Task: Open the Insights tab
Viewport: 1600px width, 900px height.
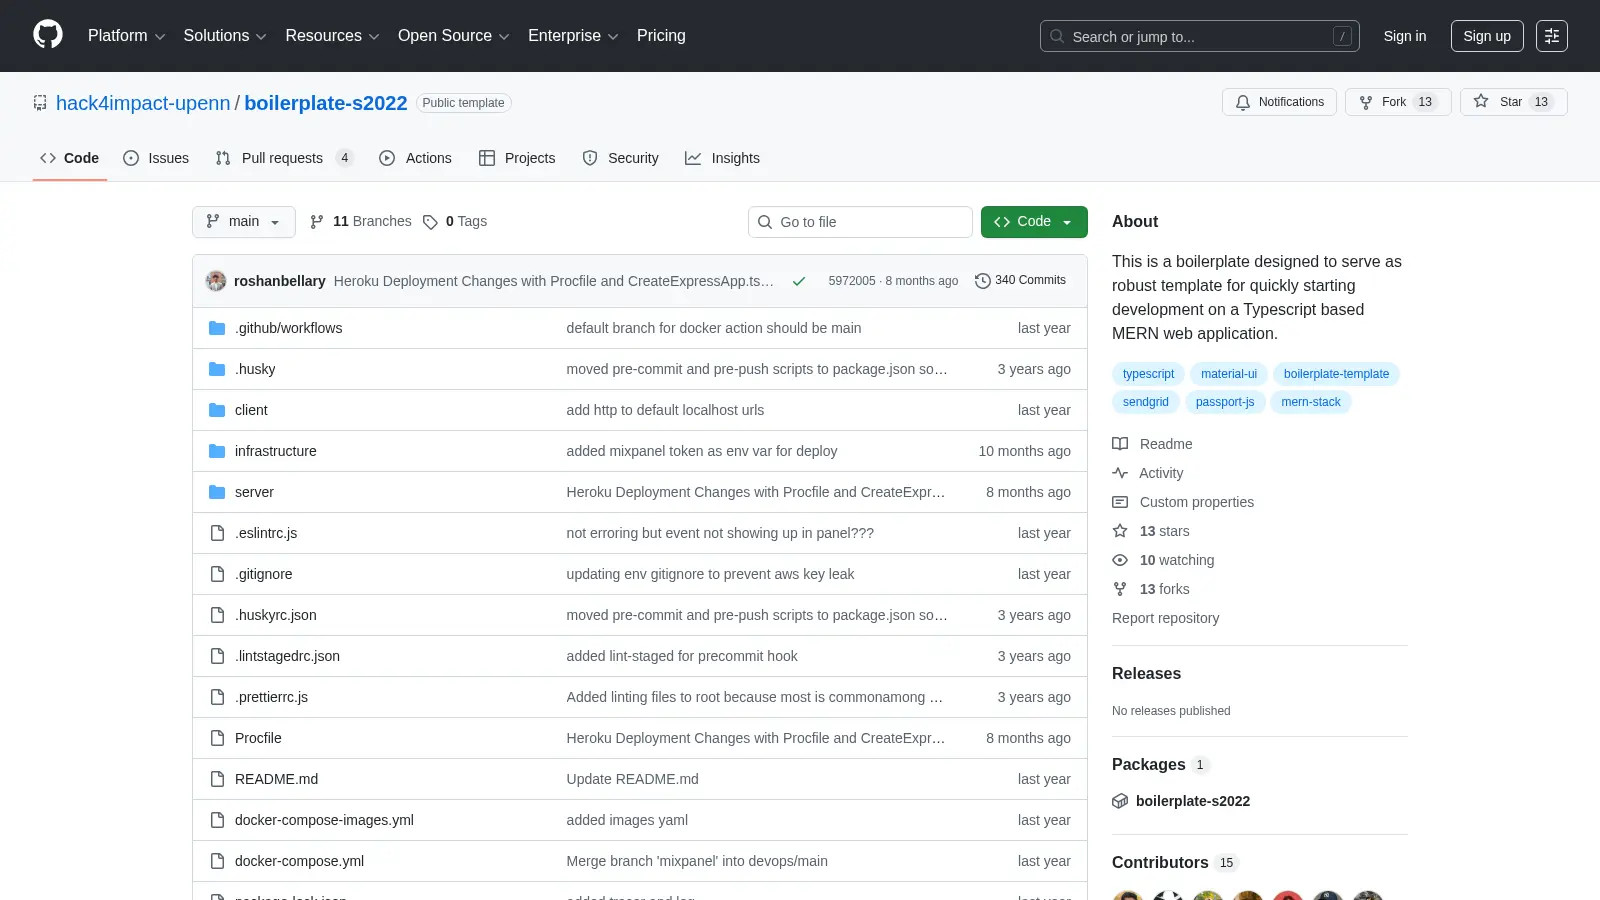Action: coord(722,158)
